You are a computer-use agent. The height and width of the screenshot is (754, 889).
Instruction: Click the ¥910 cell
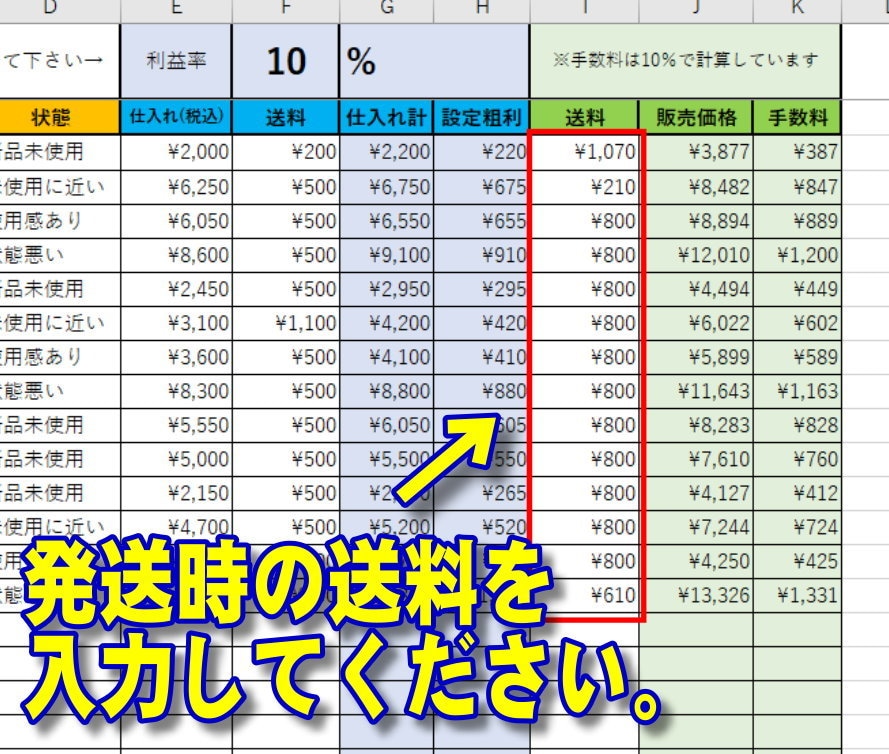coord(481,255)
